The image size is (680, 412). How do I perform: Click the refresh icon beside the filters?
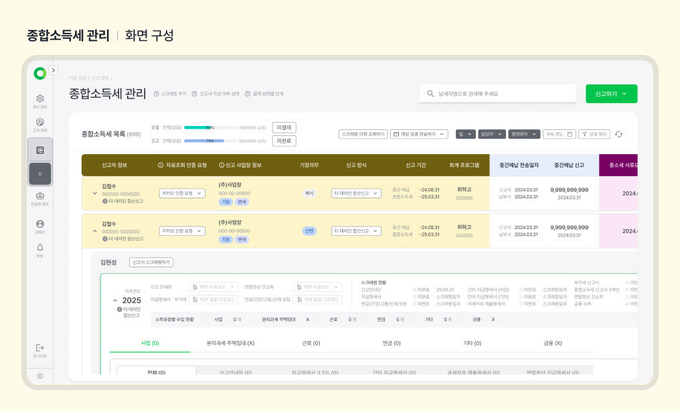click(x=619, y=133)
